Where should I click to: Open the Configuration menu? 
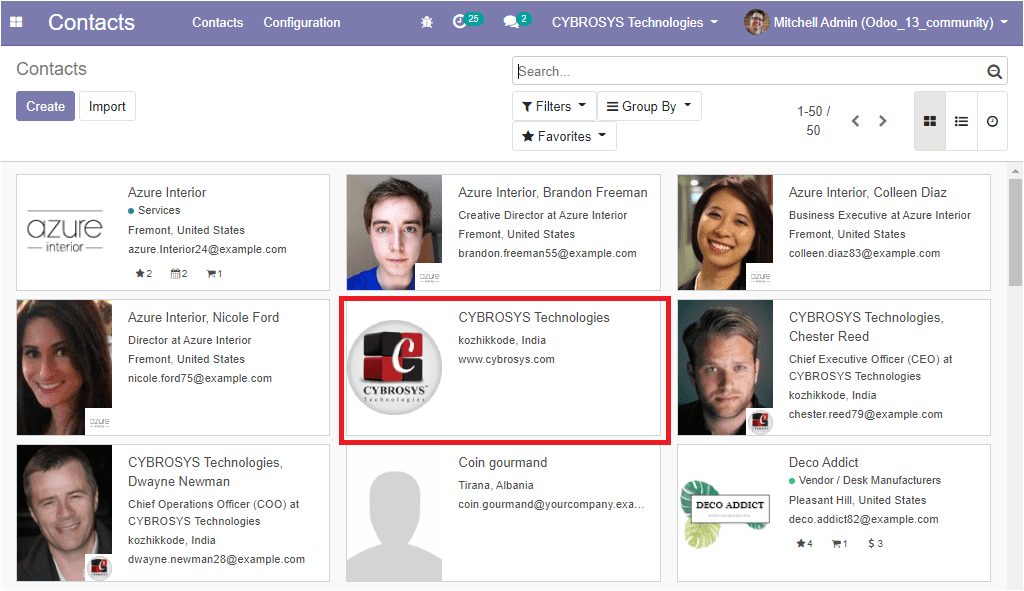coord(302,22)
